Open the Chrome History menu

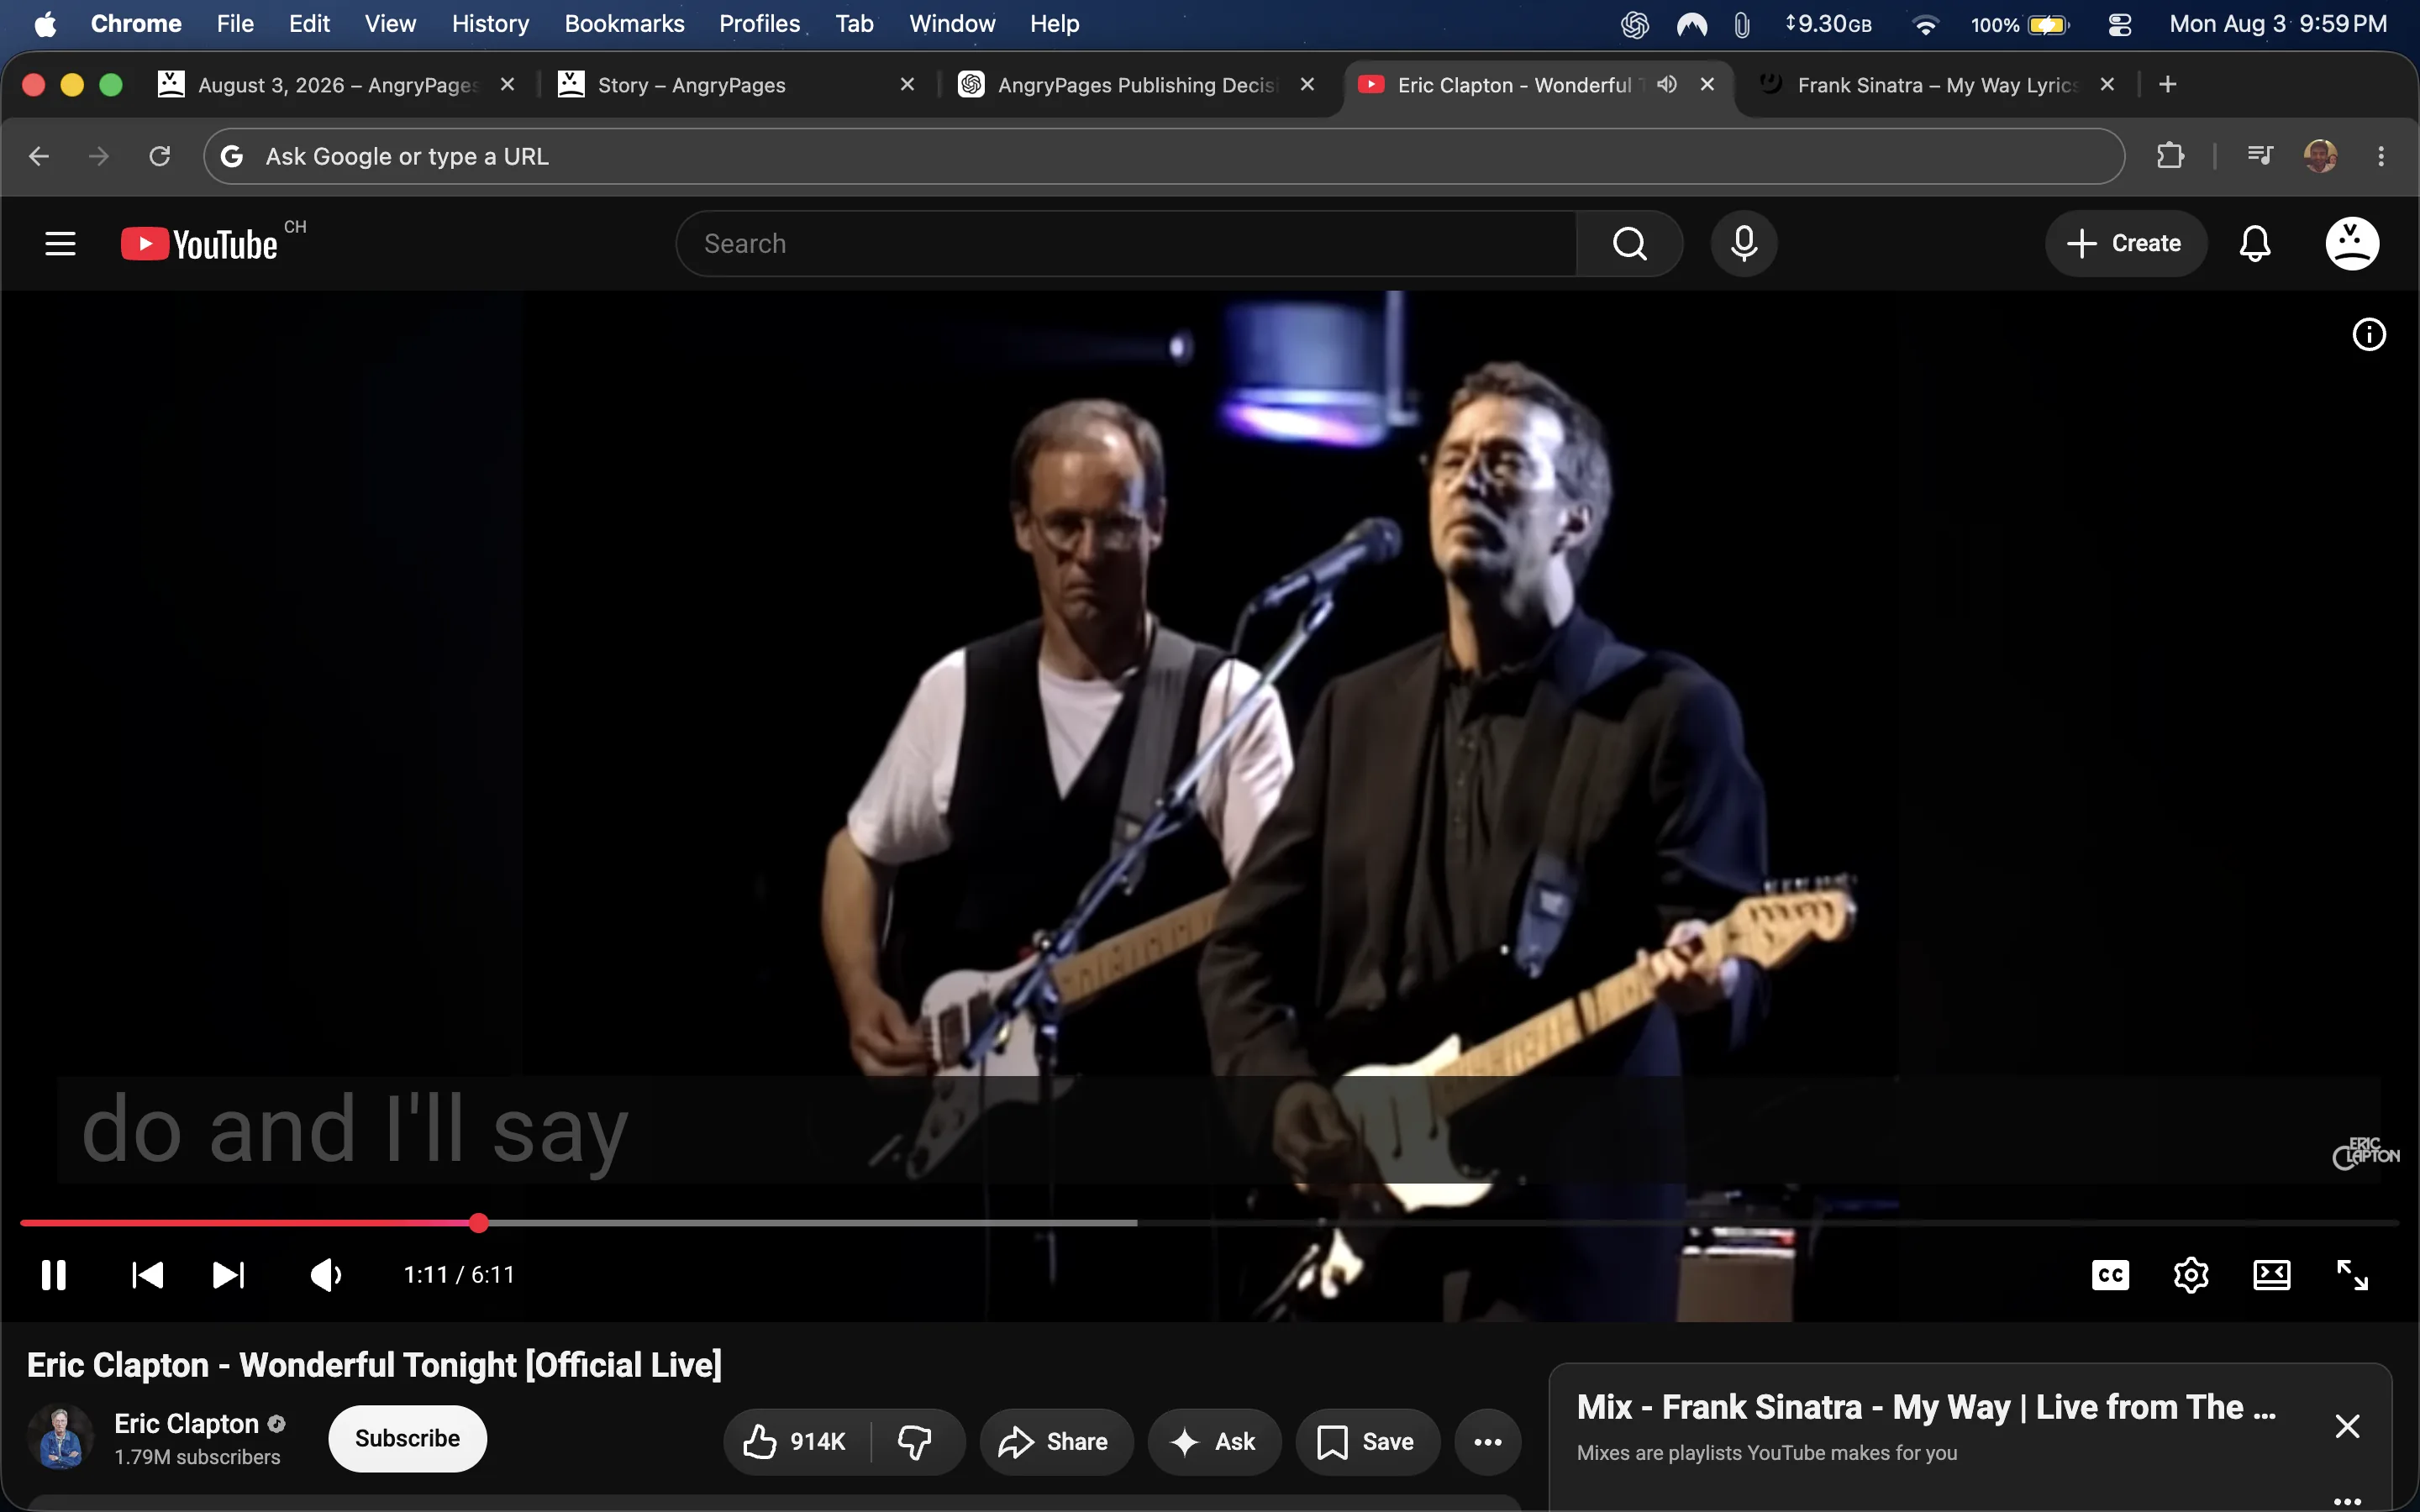(x=490, y=24)
